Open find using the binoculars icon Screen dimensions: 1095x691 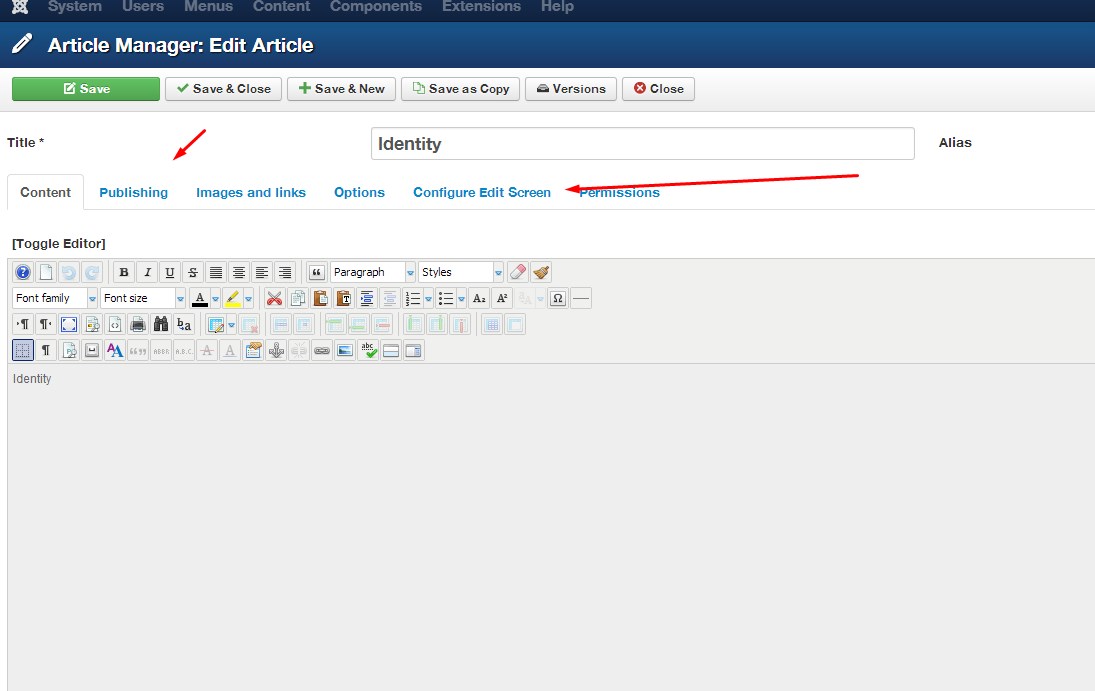click(x=161, y=324)
